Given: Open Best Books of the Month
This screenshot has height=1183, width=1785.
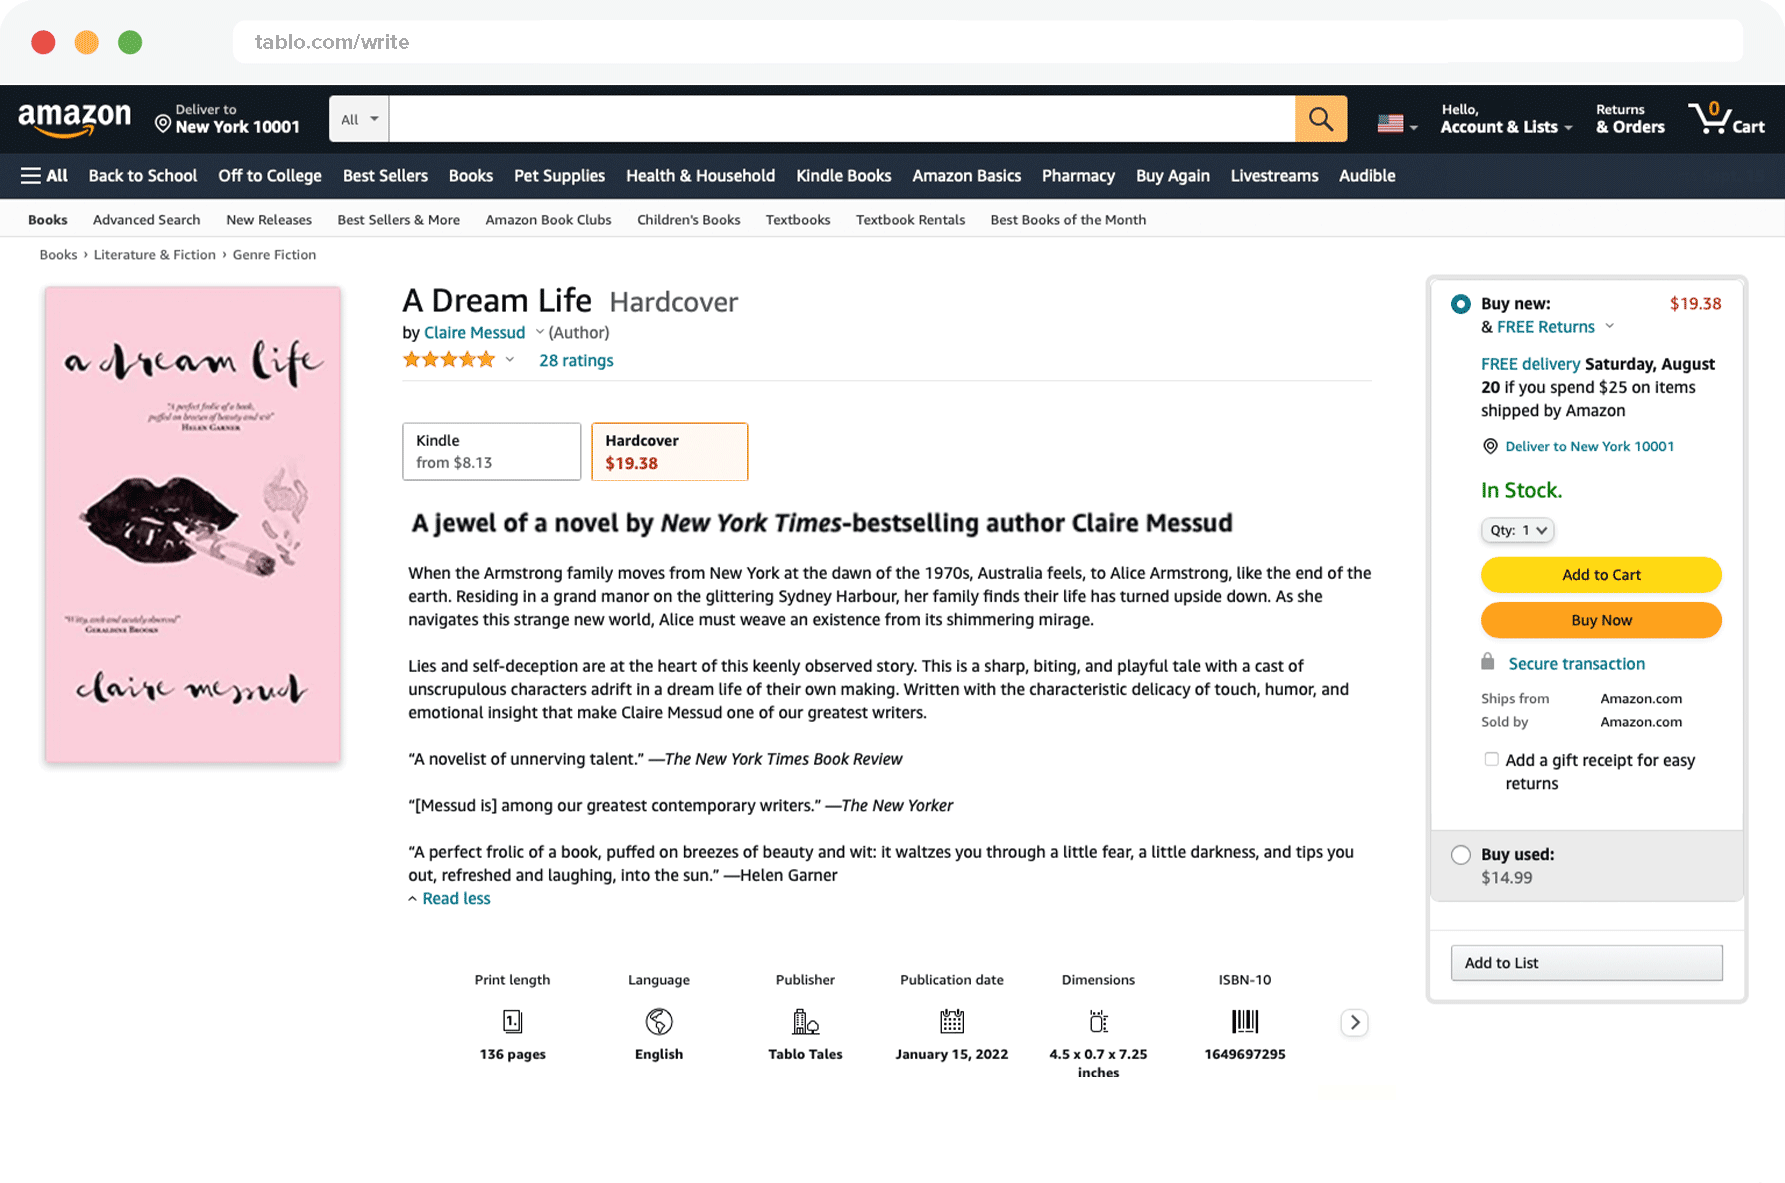Looking at the screenshot, I should point(1068,220).
